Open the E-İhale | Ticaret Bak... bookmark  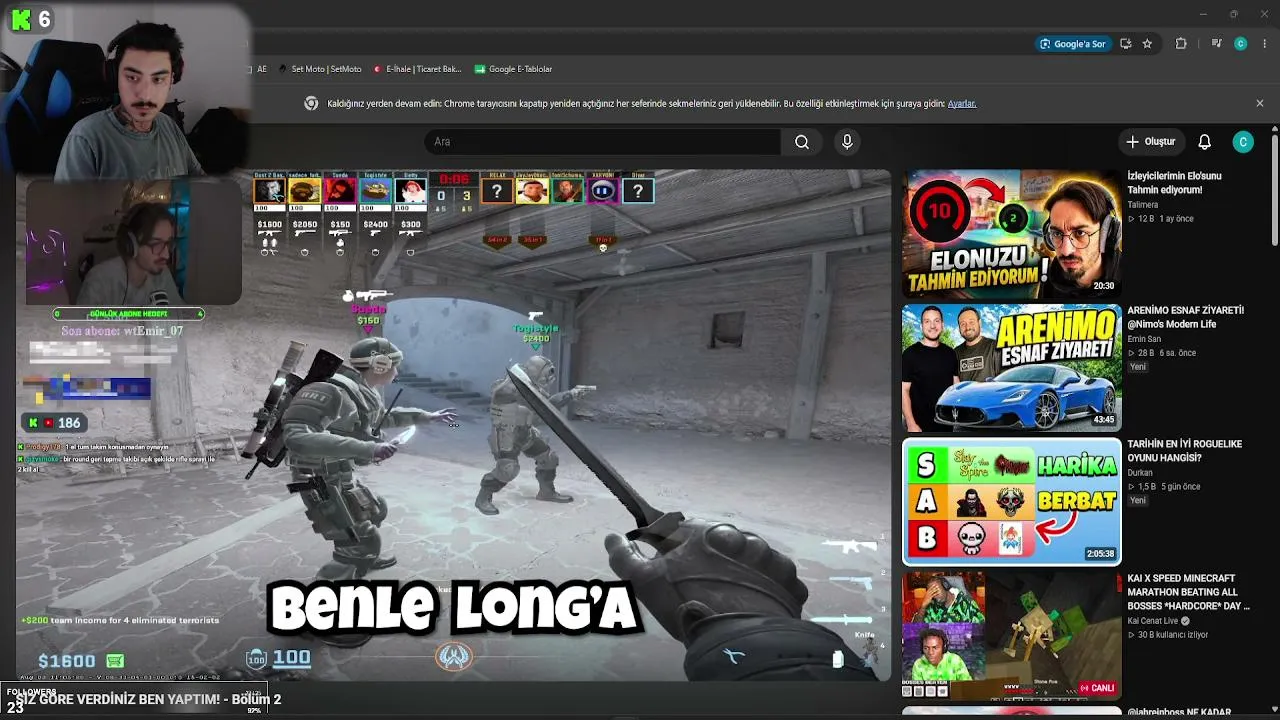pyautogui.click(x=417, y=69)
